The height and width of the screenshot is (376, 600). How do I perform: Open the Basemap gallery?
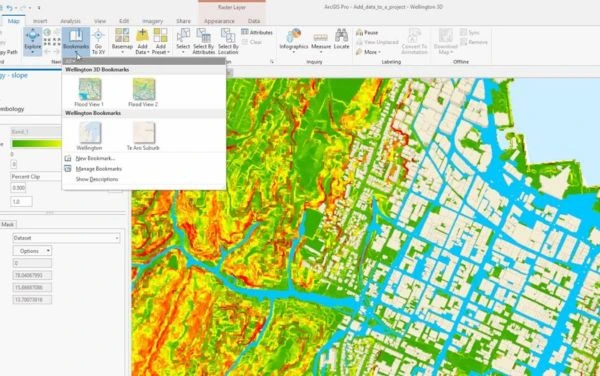click(122, 41)
